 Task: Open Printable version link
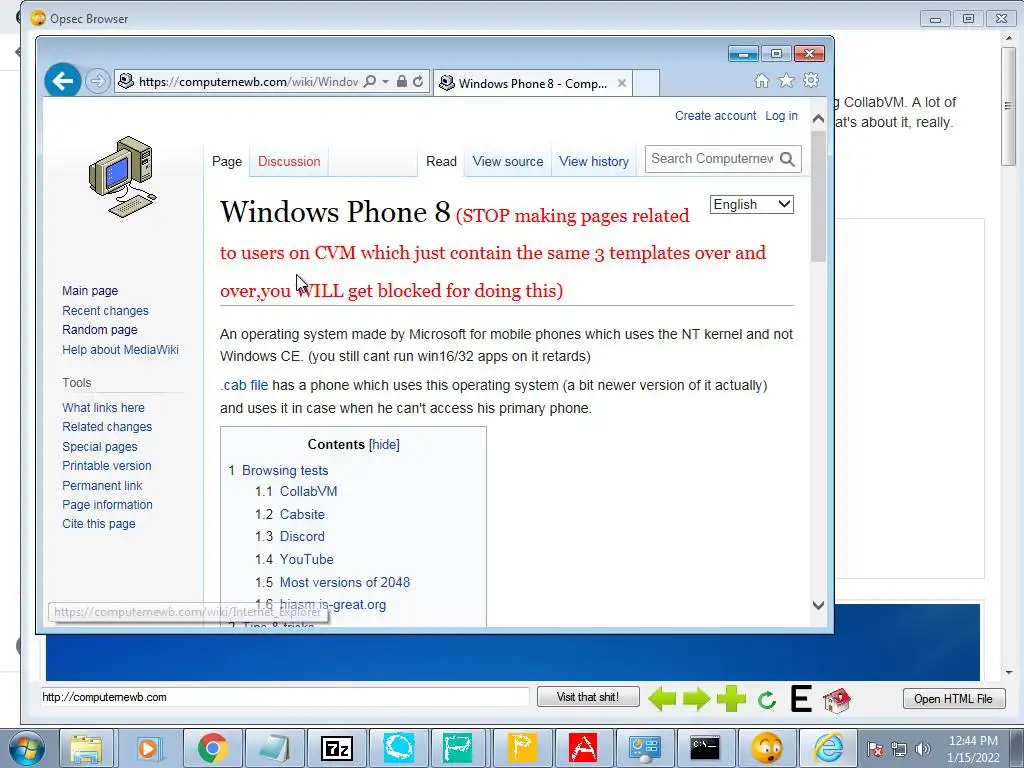coord(106,466)
